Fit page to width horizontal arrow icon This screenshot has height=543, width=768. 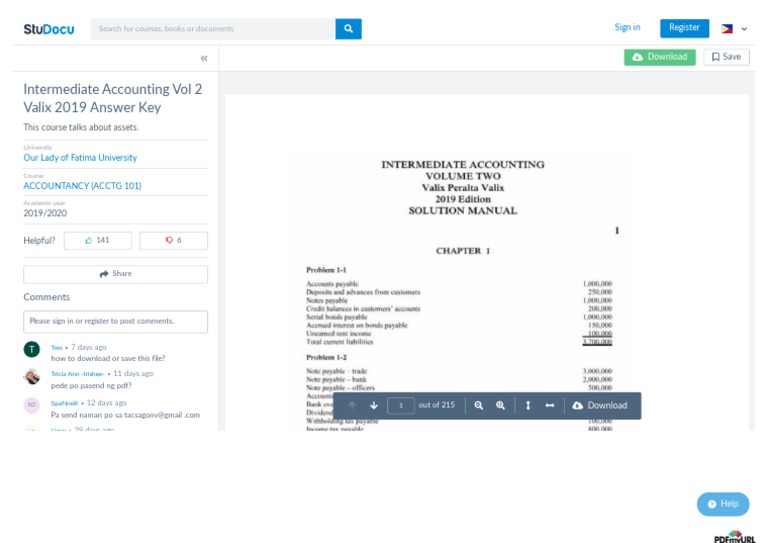[x=550, y=405]
